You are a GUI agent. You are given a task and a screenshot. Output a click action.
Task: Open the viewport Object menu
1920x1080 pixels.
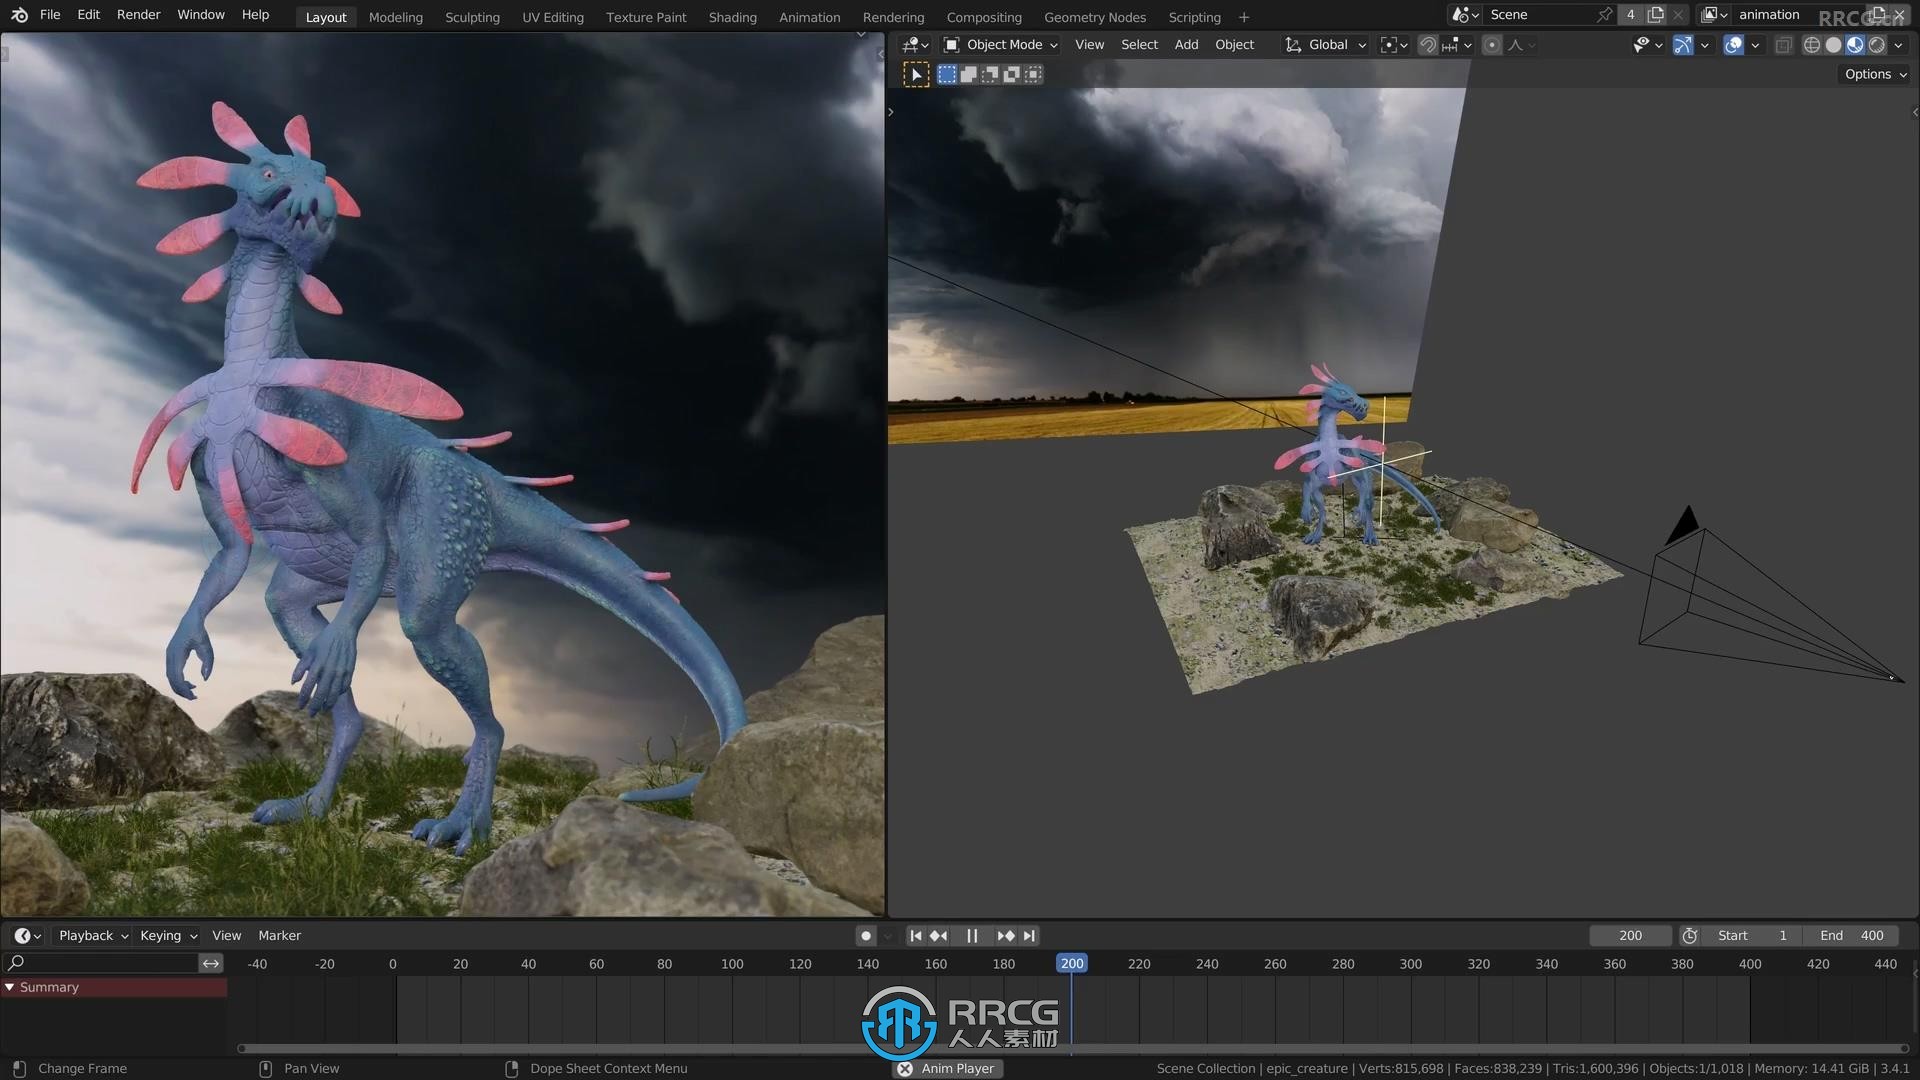click(1234, 45)
